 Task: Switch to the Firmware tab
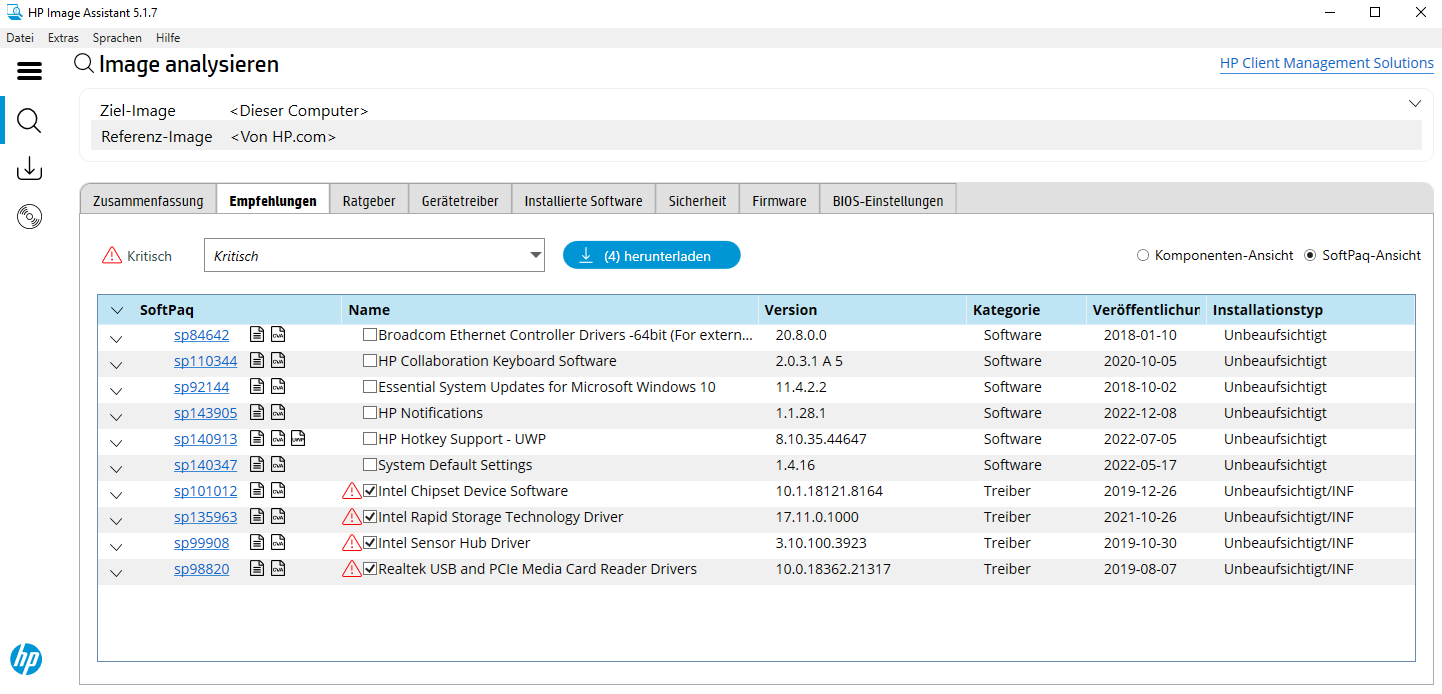click(x=779, y=200)
